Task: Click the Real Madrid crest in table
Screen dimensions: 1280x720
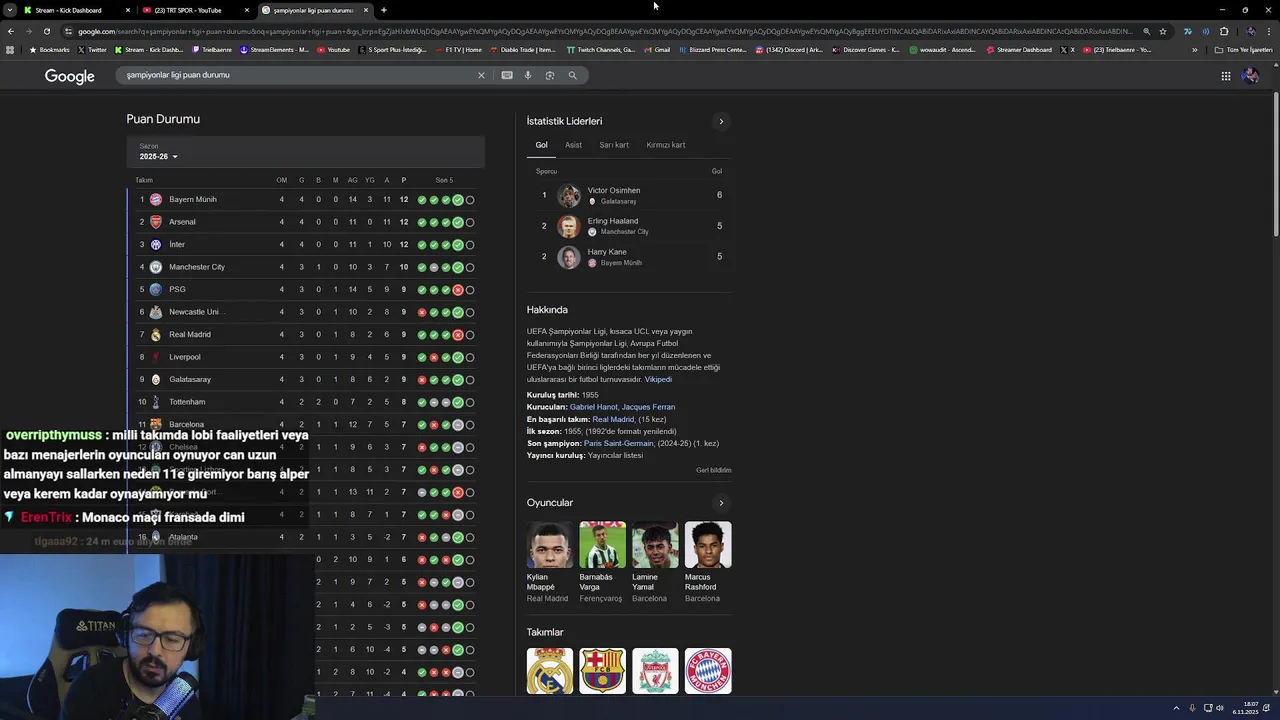Action: point(156,334)
